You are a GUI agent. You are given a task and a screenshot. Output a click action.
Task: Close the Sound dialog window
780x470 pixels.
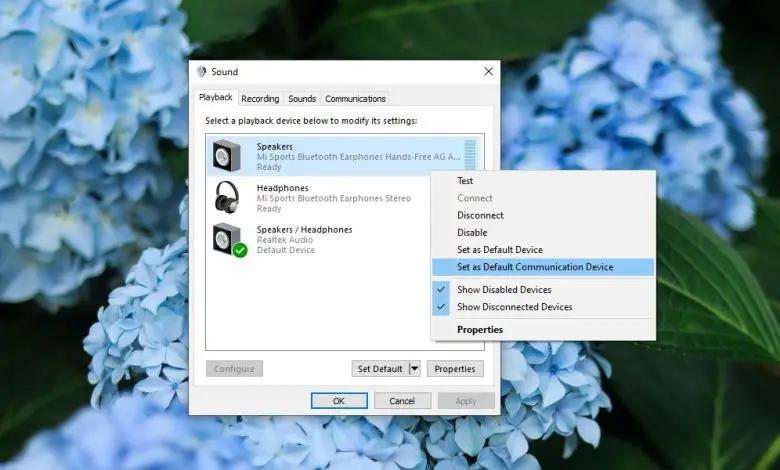point(488,72)
